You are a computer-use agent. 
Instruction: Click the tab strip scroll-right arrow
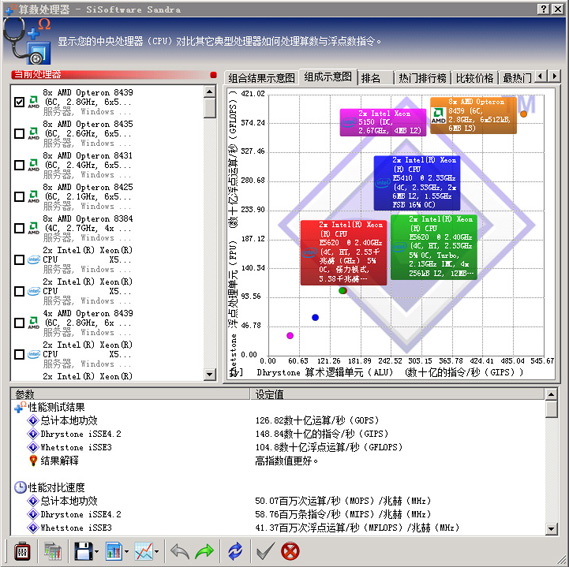point(554,76)
